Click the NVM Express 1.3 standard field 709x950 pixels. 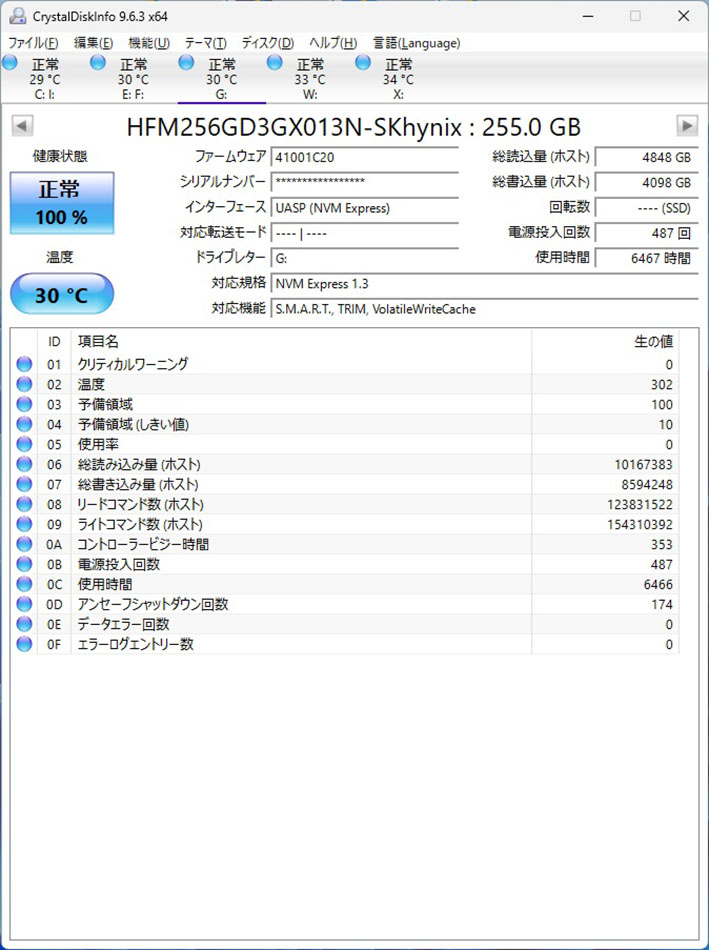484,284
